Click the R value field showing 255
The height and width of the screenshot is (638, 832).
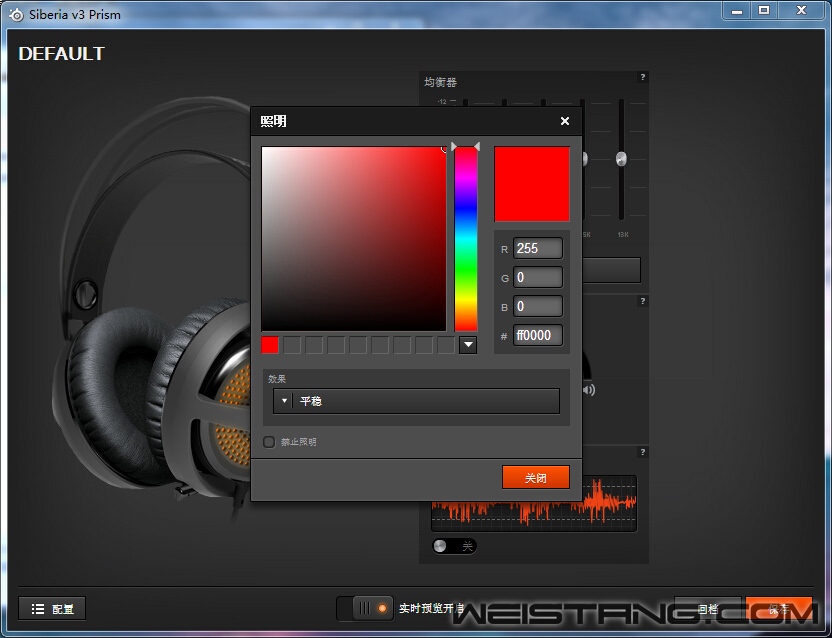point(538,248)
